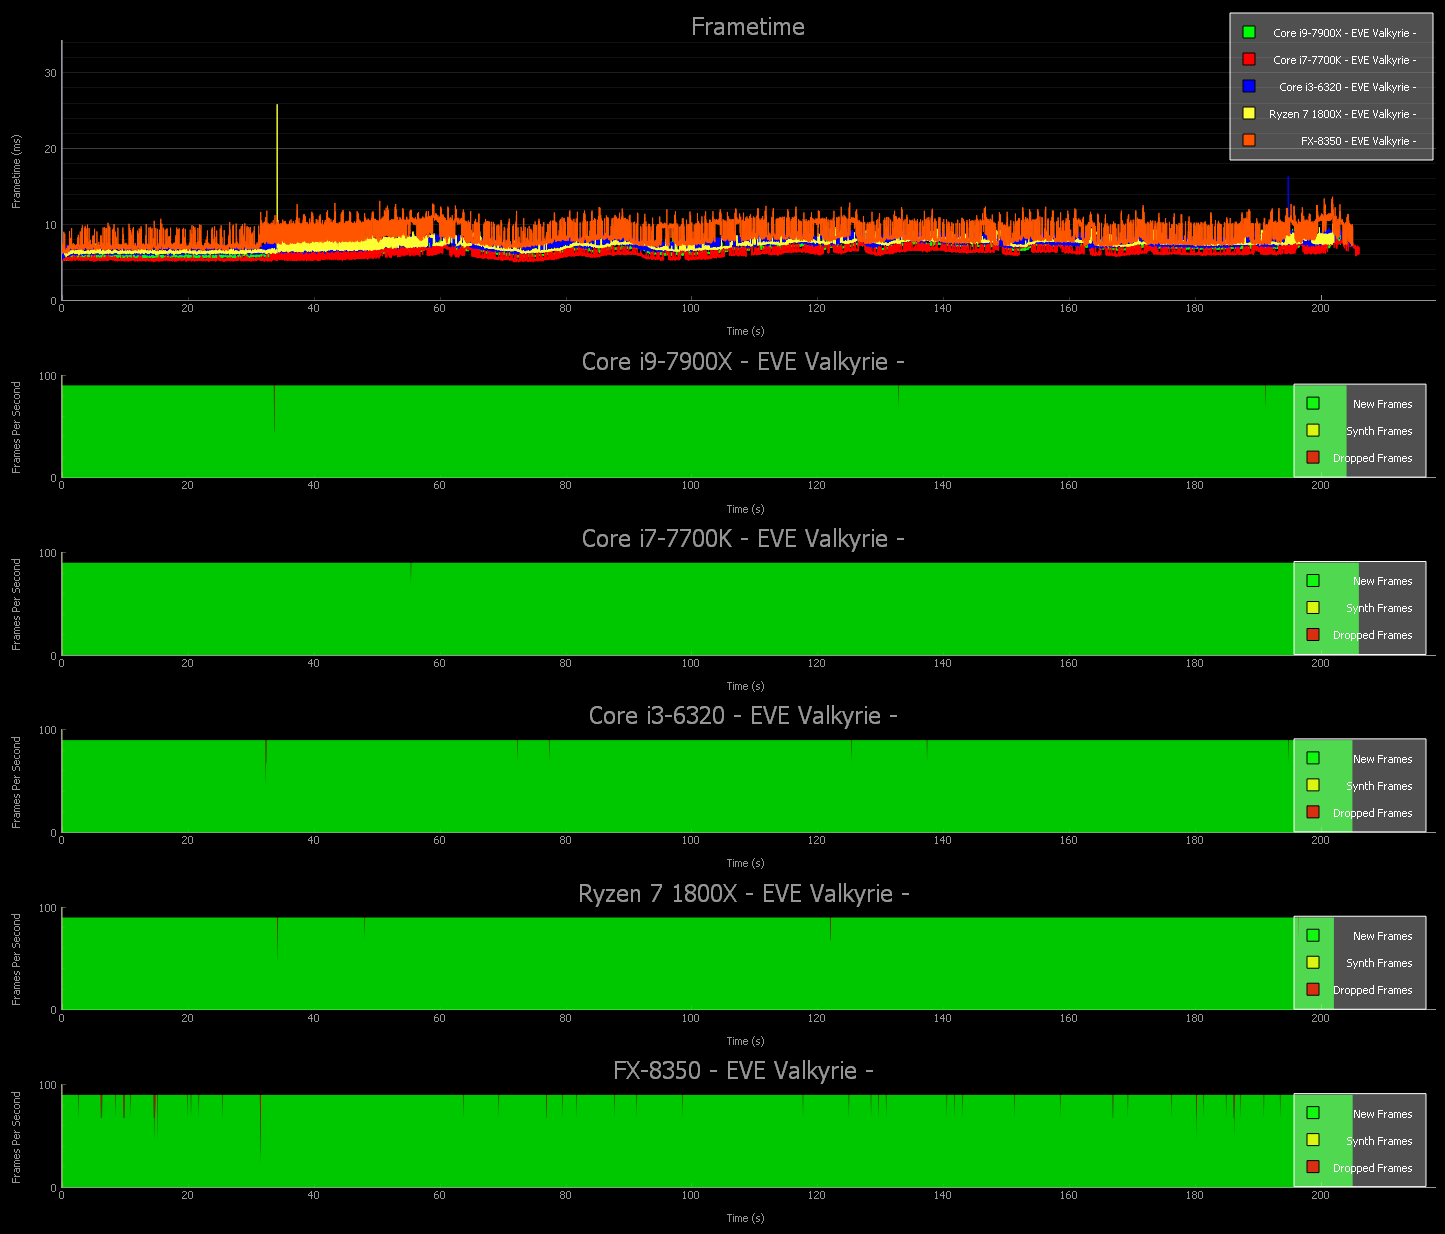Select 'Synth Frames' label in Core i3-6320 legend

pyautogui.click(x=1380, y=786)
